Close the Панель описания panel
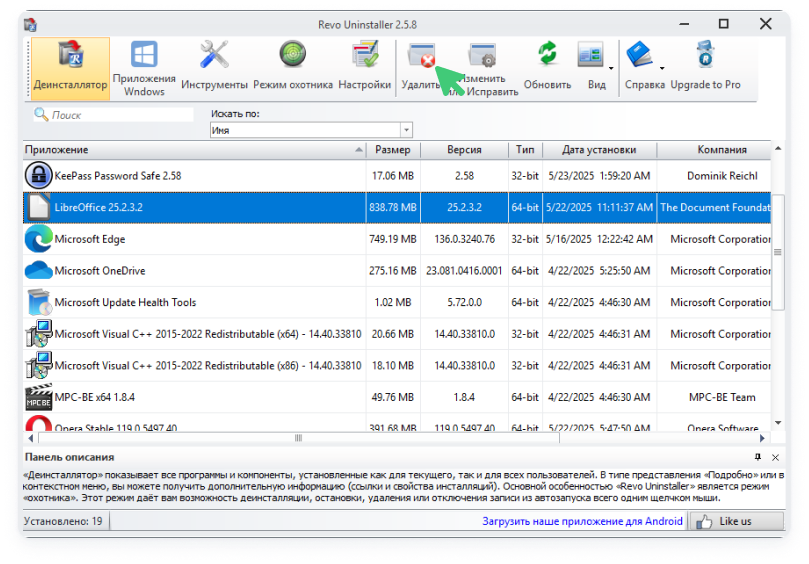 (x=775, y=457)
